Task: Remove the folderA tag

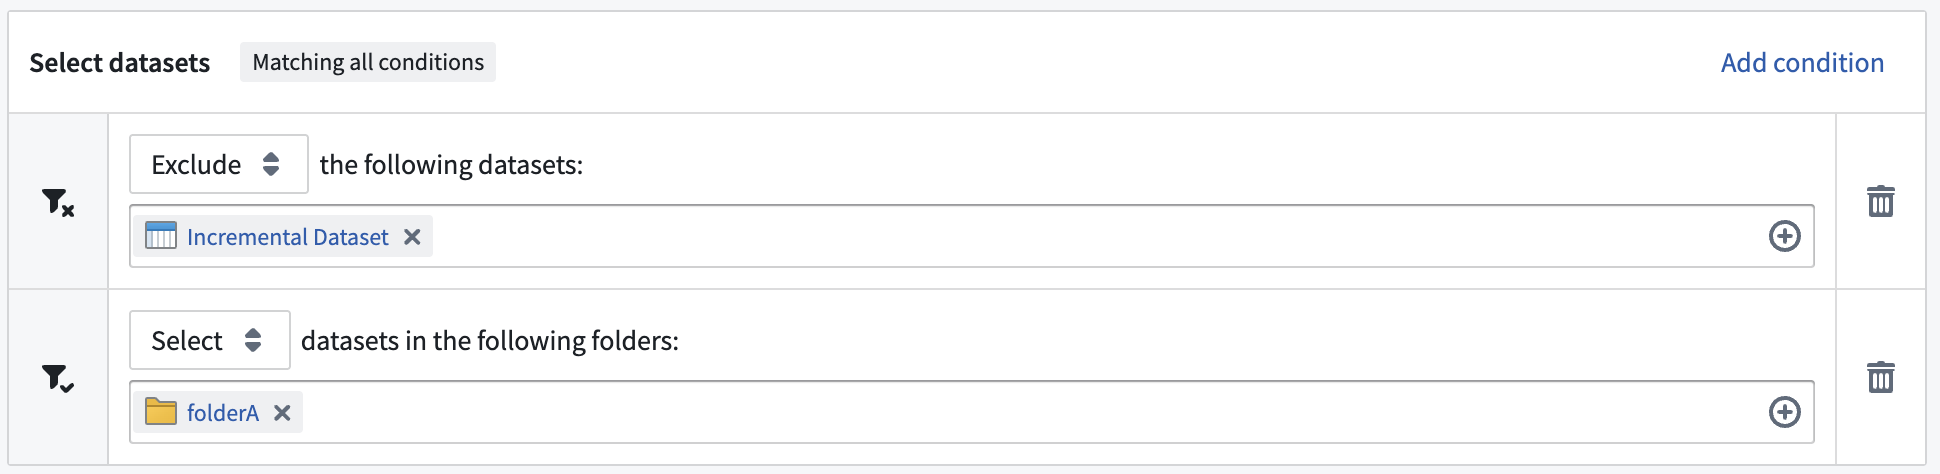Action: pyautogui.click(x=282, y=413)
